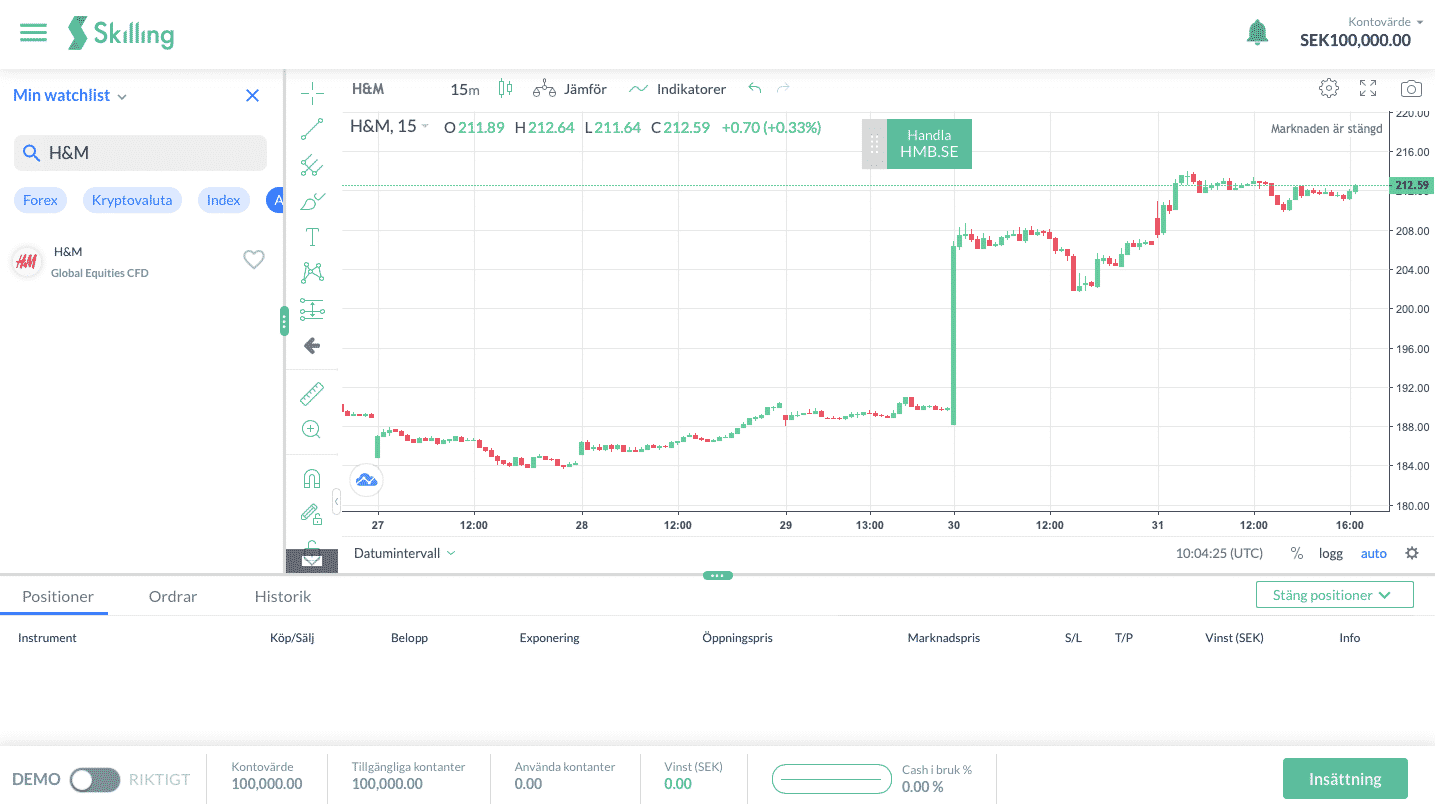Click the Insättning deposit button
1435x808 pixels.
pyautogui.click(x=1345, y=779)
